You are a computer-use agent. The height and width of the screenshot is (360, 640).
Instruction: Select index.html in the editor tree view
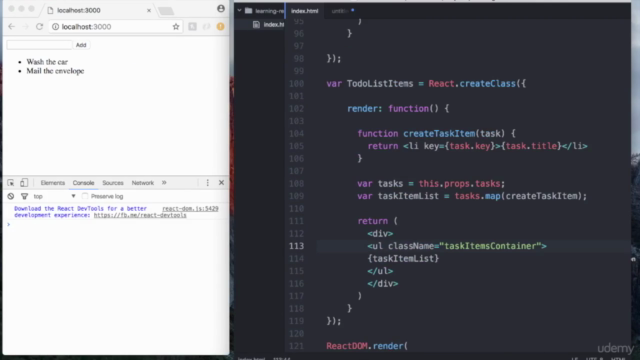[269, 24]
